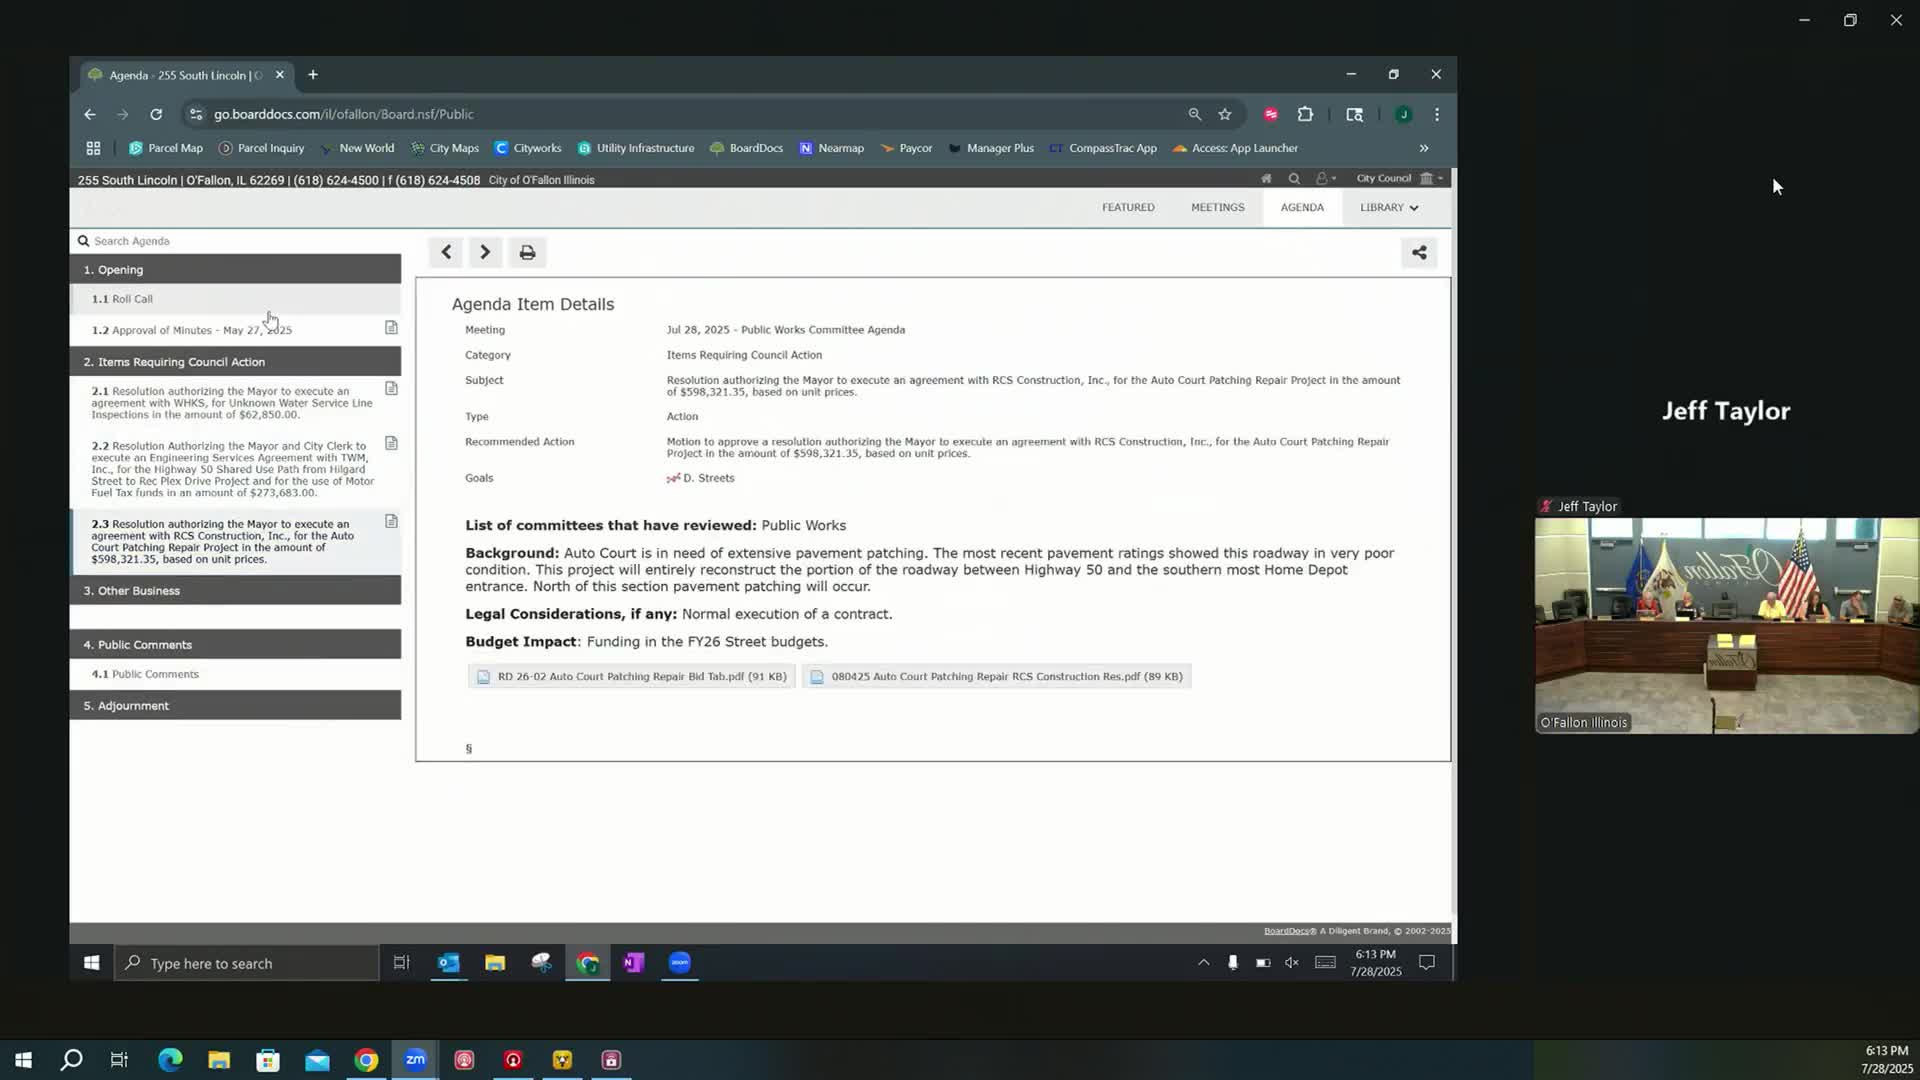Click the search magnifier in BoardDocs header
This screenshot has height=1080, width=1920.
point(1294,179)
